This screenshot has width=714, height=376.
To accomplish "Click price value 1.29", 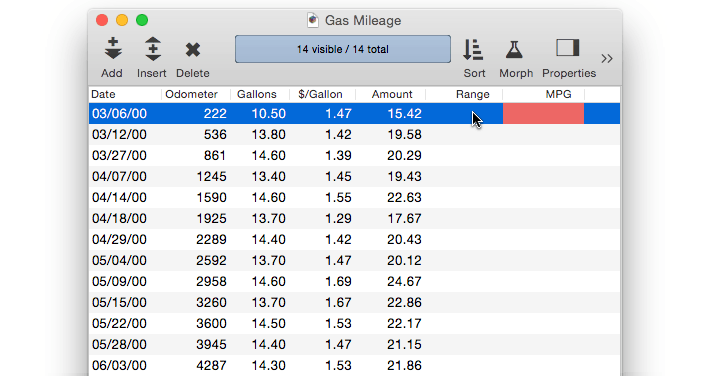I will [x=338, y=218].
